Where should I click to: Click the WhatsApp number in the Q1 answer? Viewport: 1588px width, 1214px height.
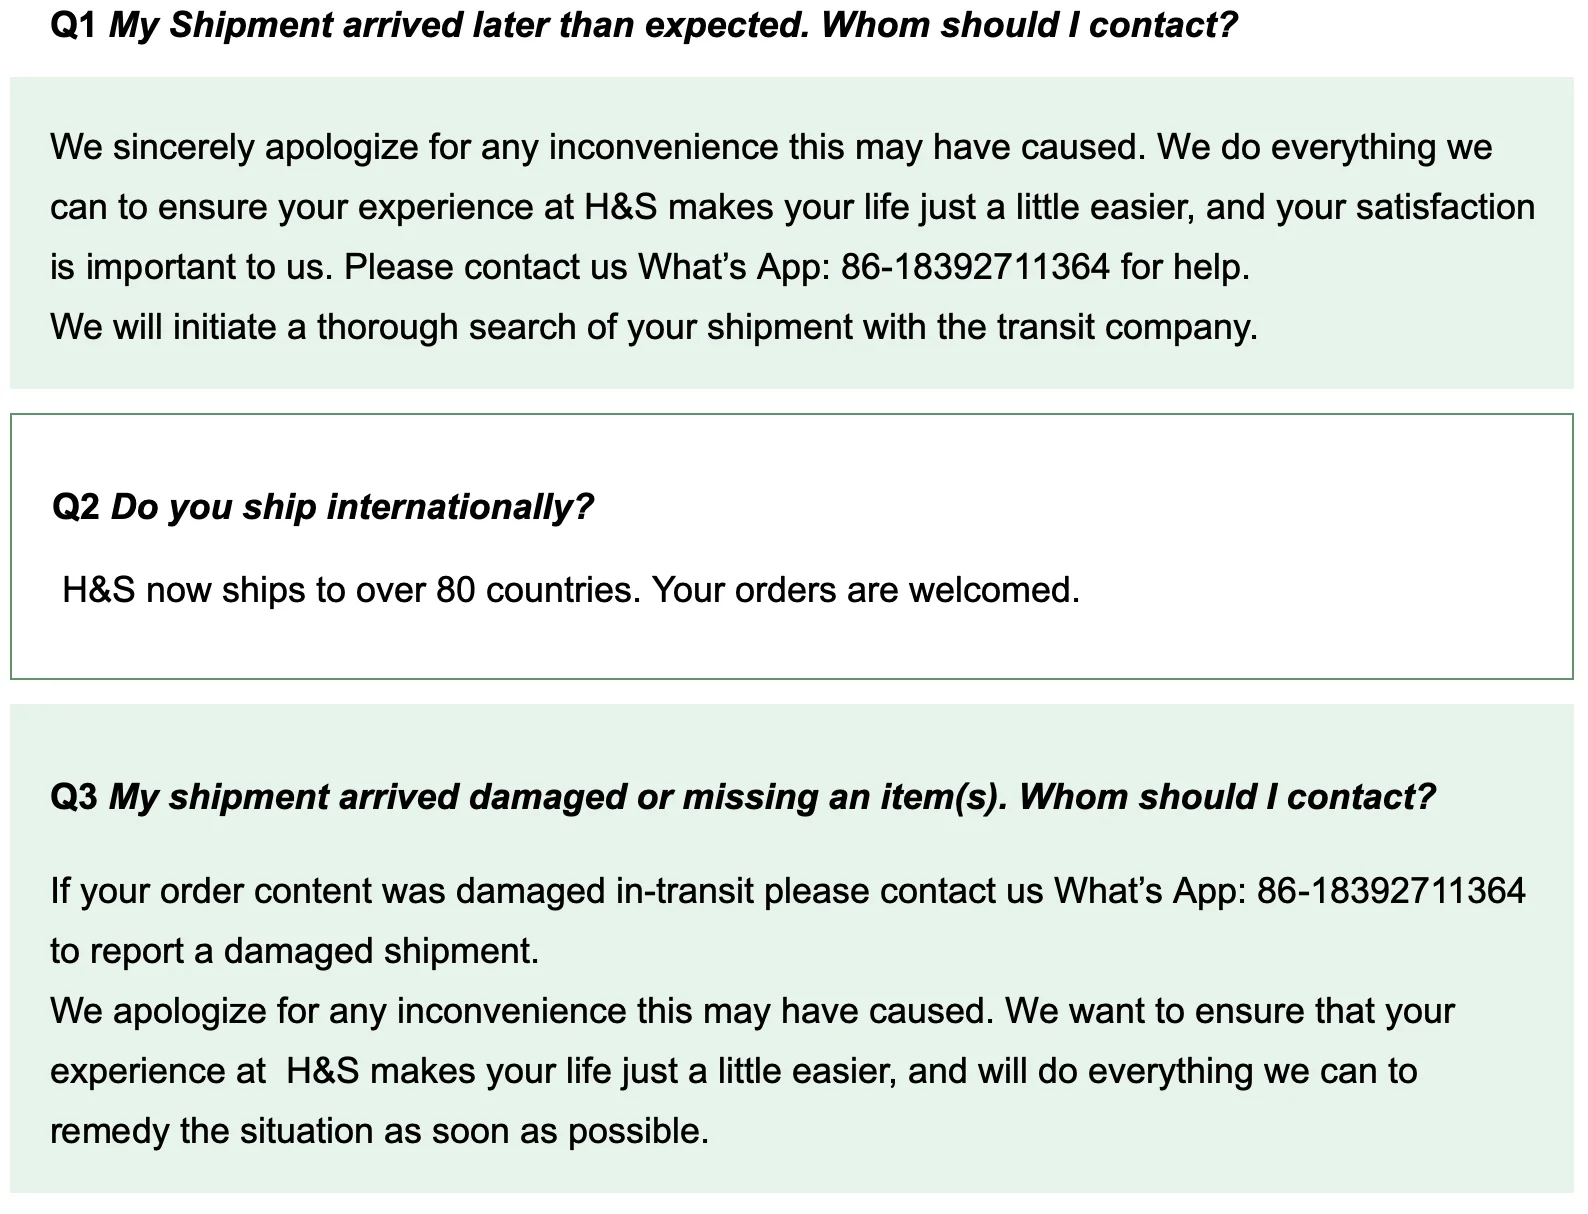tap(975, 267)
